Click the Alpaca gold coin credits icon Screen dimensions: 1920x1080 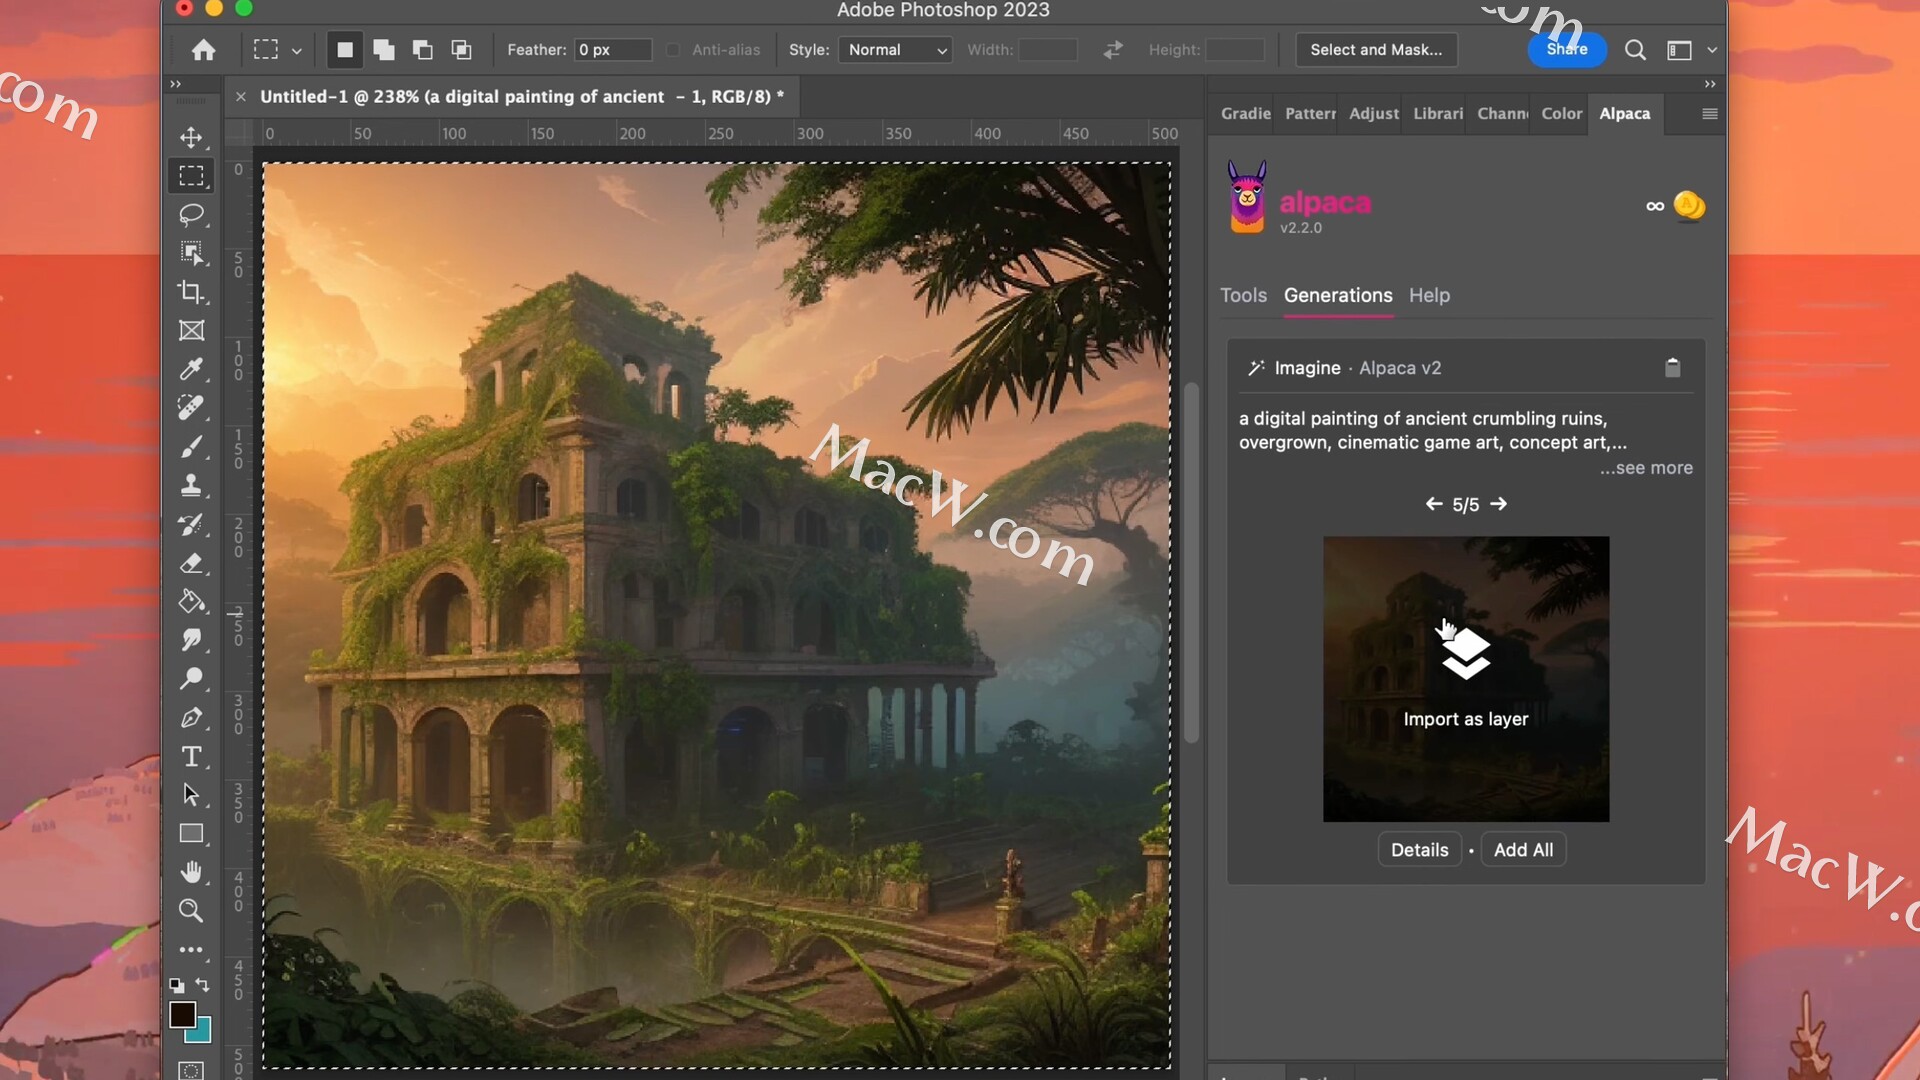click(x=1689, y=206)
